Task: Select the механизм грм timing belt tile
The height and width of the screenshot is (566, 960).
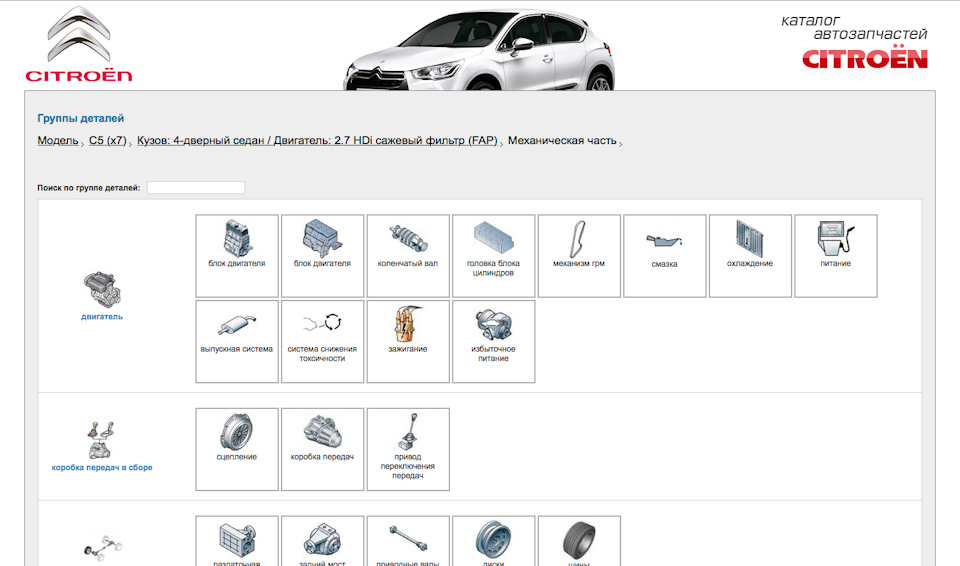Action: pyautogui.click(x=579, y=256)
